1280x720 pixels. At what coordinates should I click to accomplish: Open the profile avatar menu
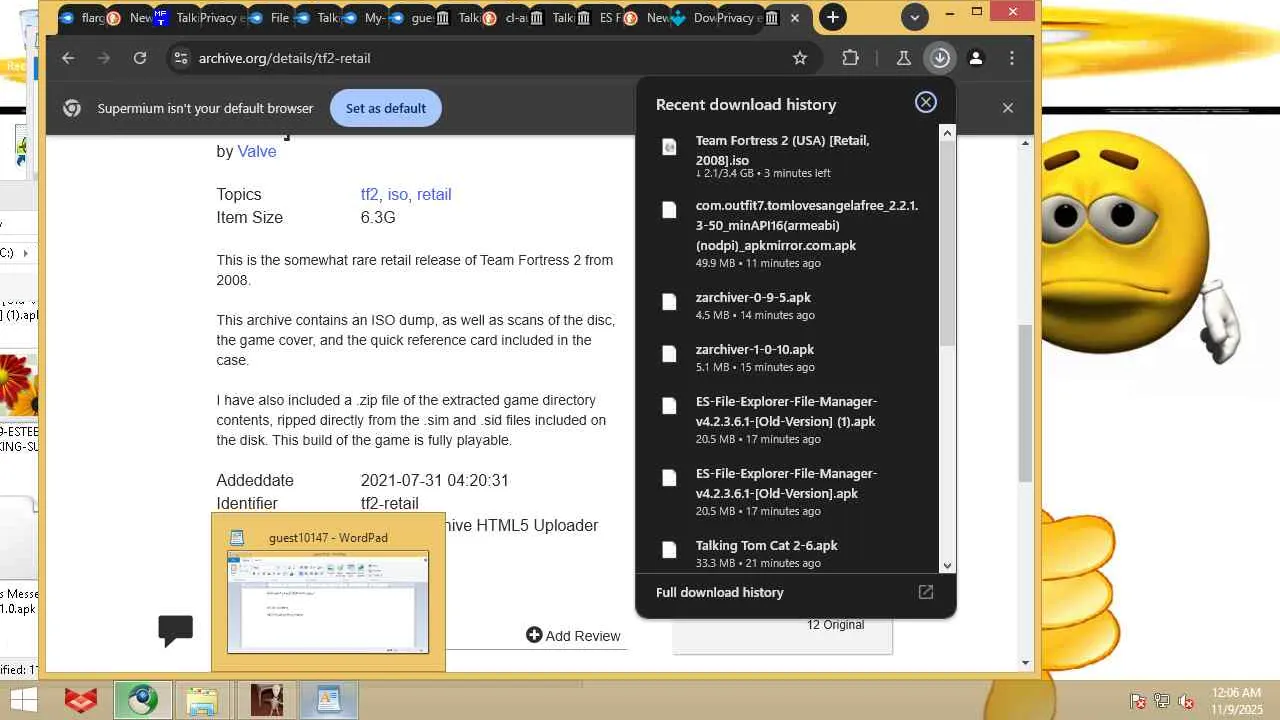976,58
